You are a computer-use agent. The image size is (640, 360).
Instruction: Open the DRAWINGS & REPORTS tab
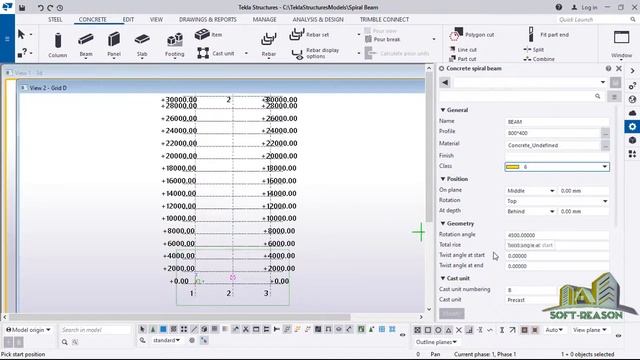[x=207, y=20]
